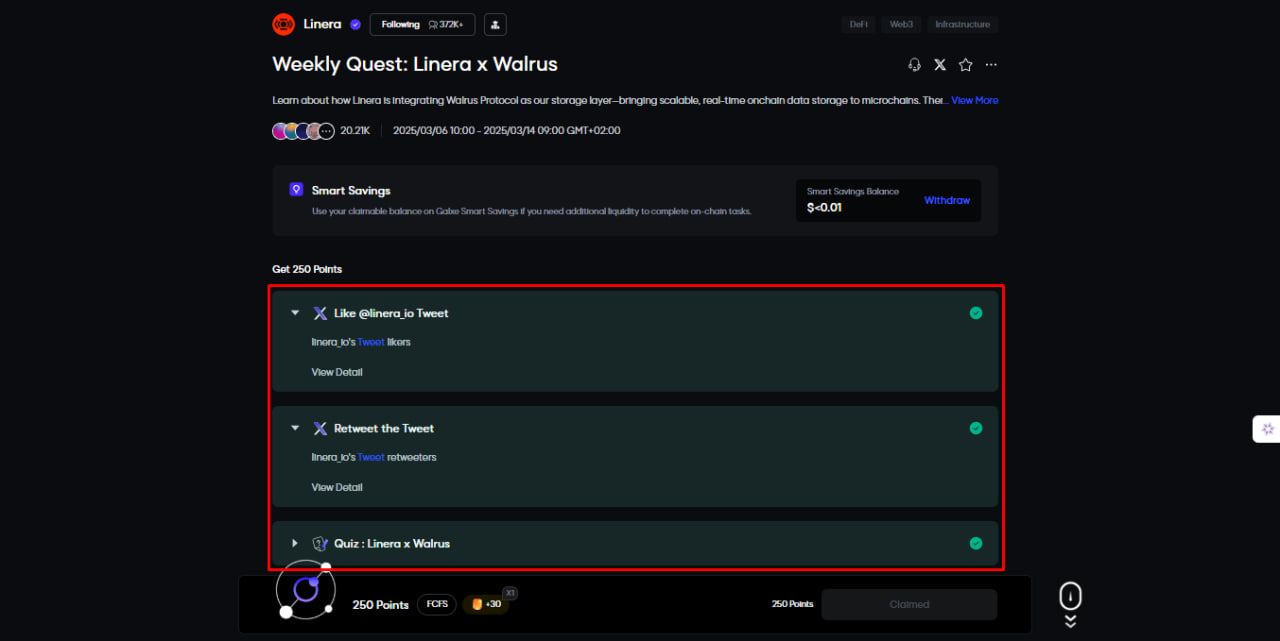1280x641 pixels.
Task: Click the FCFS badge
Action: coord(437,604)
